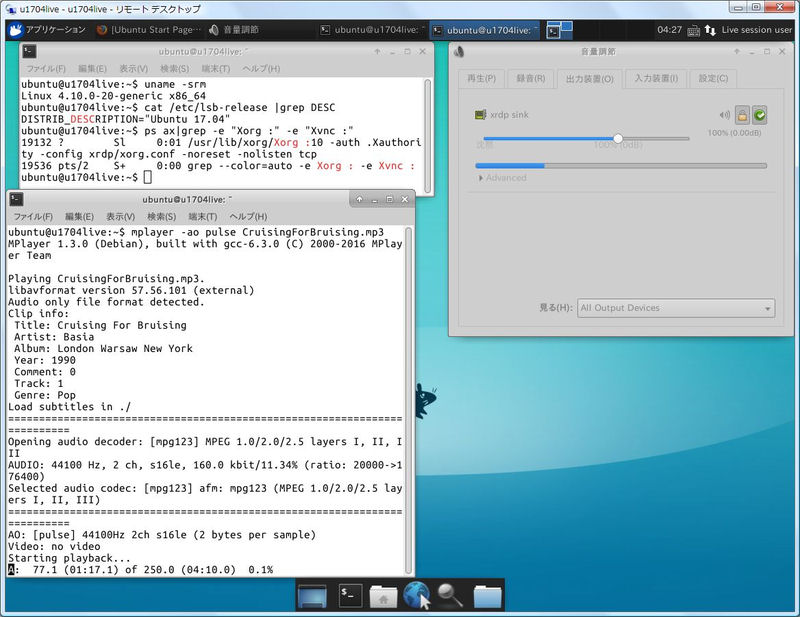Image resolution: width=800 pixels, height=617 pixels.
Task: Switch to the Ubuntu Start Page task button
Action: coord(149,30)
